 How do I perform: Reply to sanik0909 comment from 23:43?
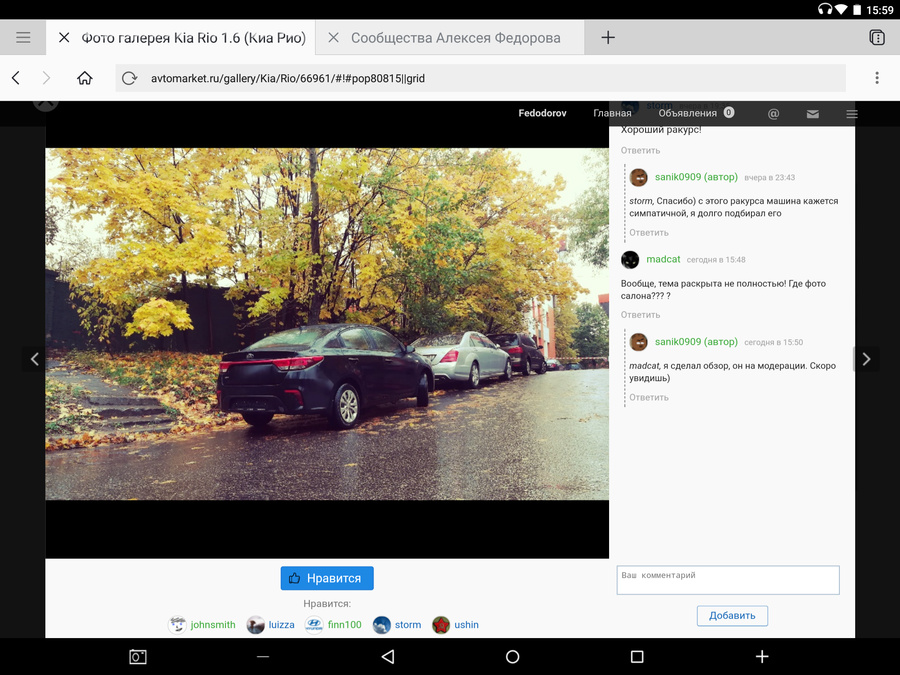649,232
